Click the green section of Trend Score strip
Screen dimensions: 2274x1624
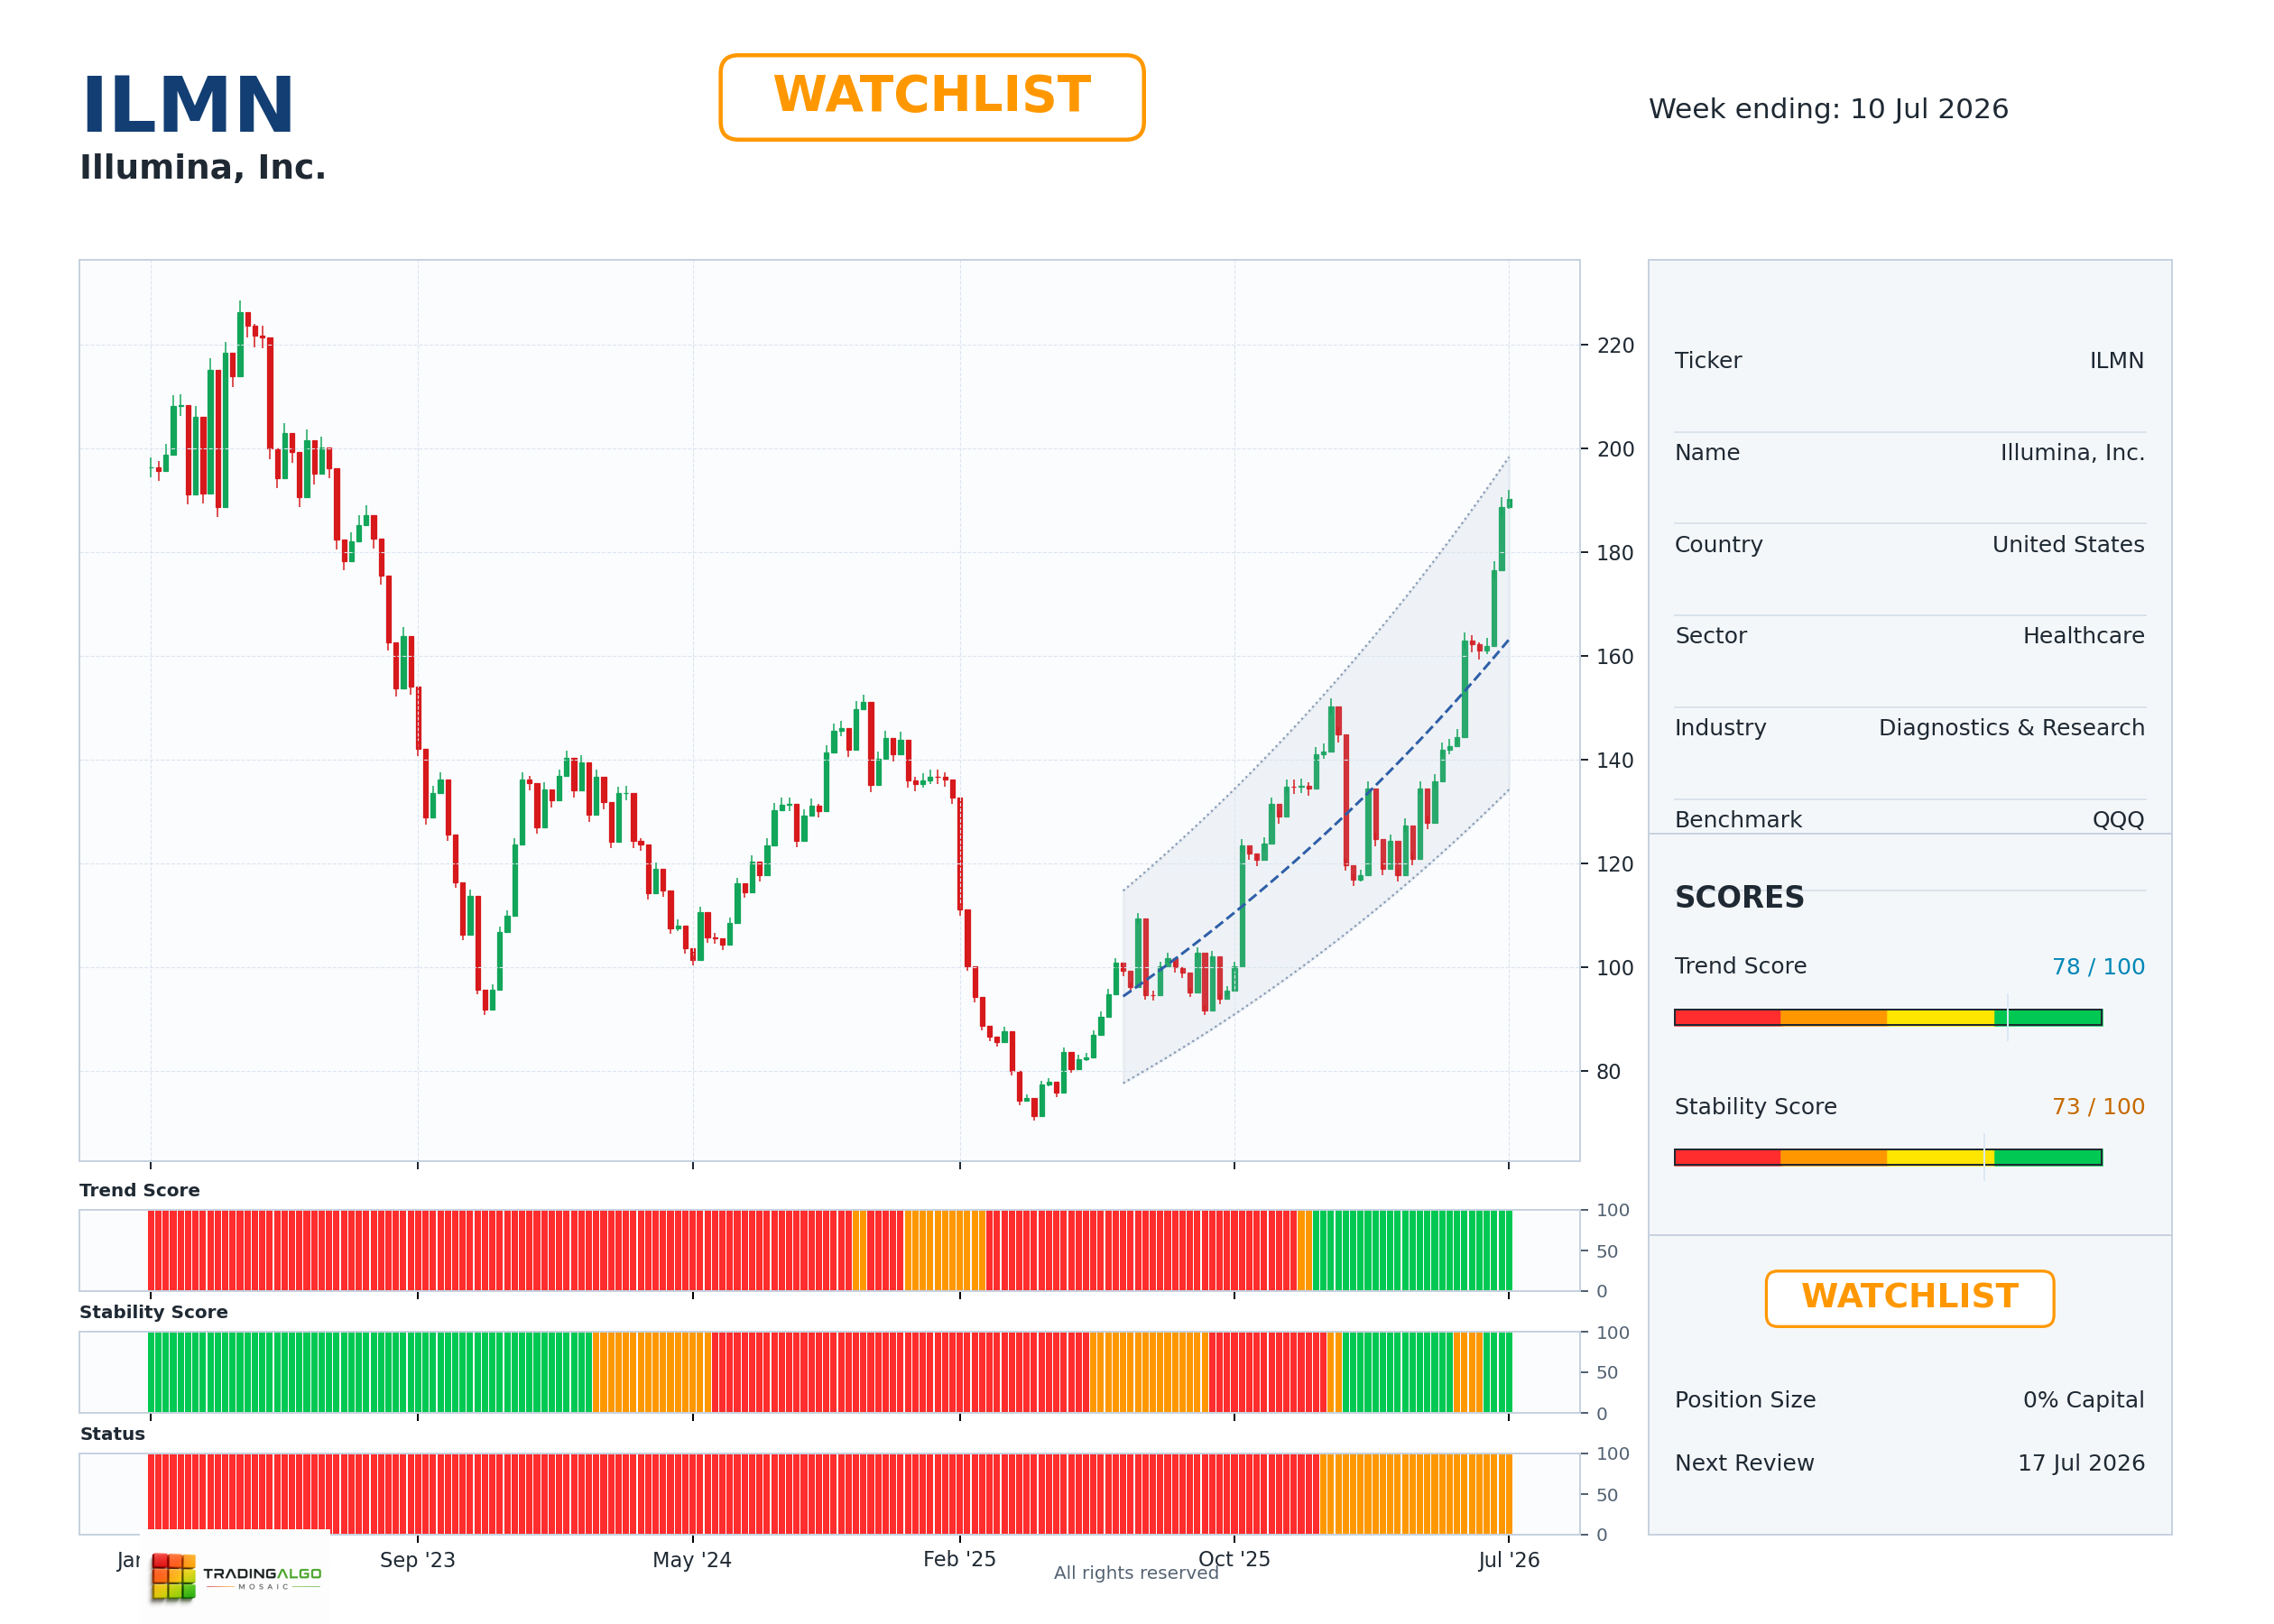(1412, 1250)
